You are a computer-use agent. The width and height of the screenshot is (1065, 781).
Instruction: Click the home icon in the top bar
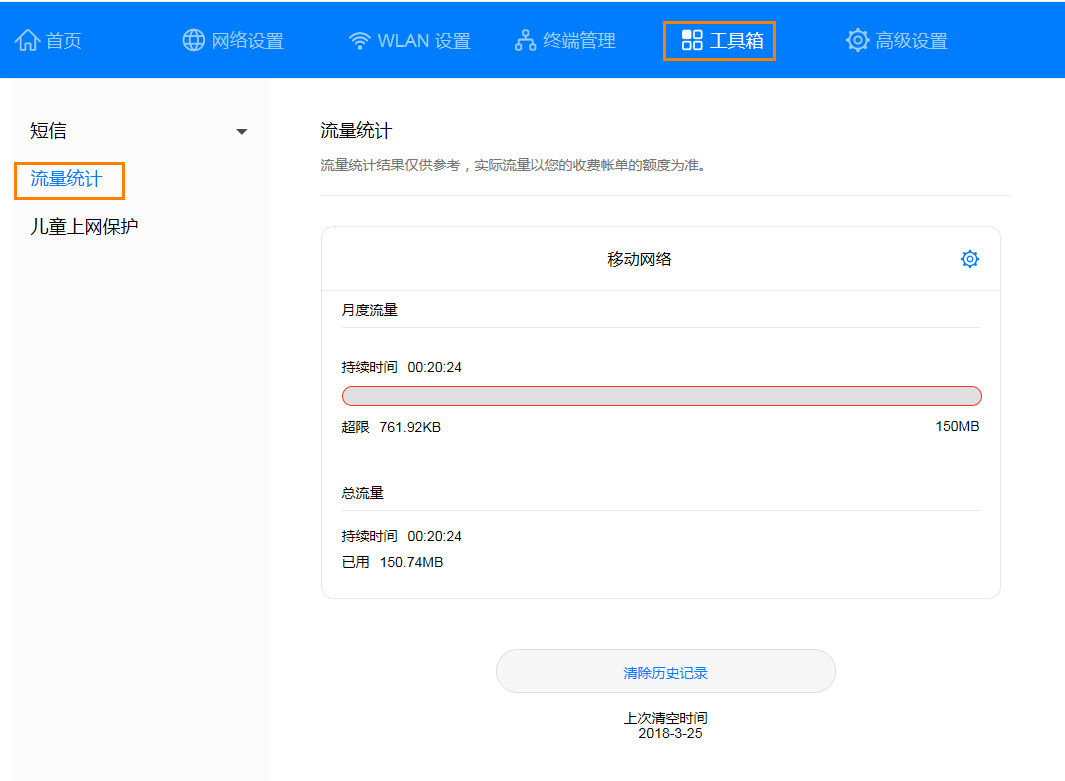pos(26,40)
